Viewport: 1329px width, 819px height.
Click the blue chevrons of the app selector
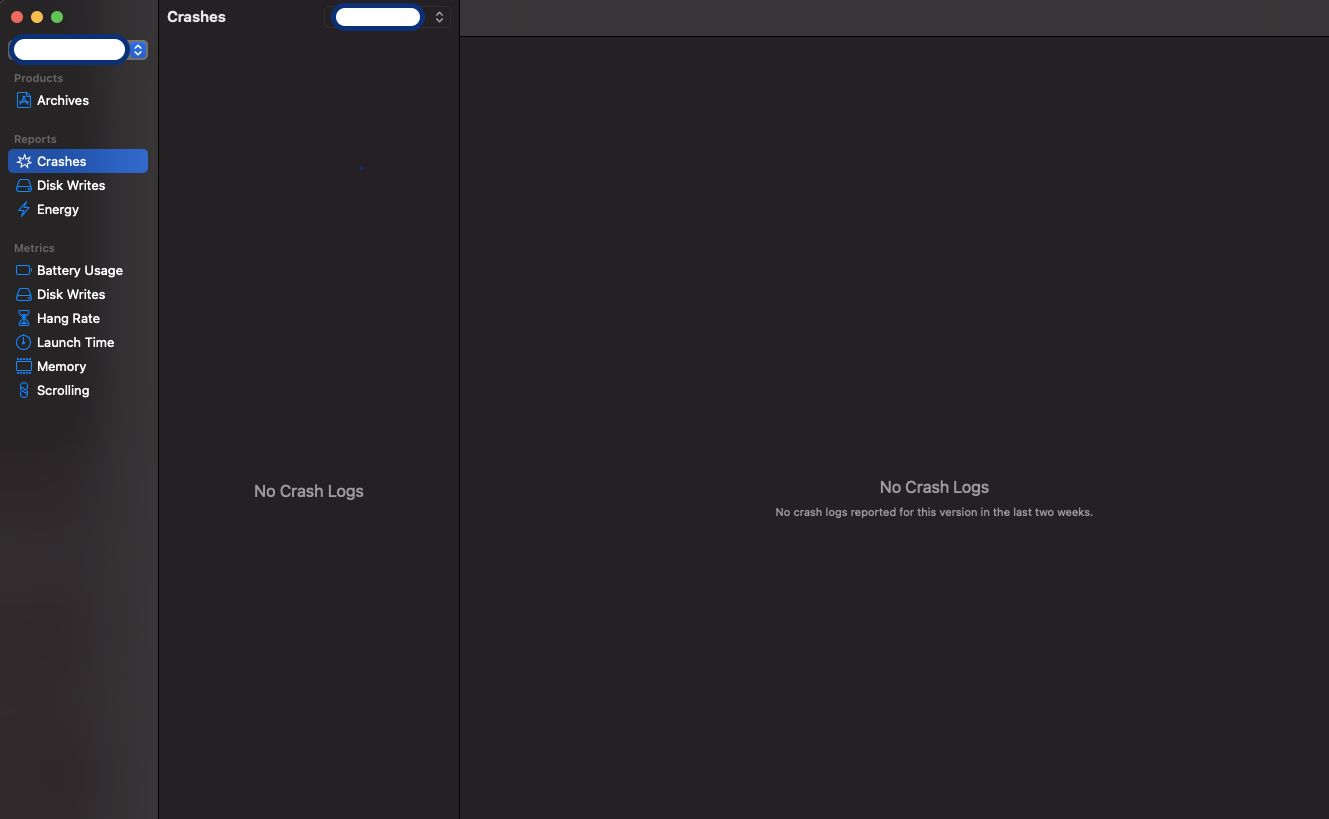[x=138, y=49]
